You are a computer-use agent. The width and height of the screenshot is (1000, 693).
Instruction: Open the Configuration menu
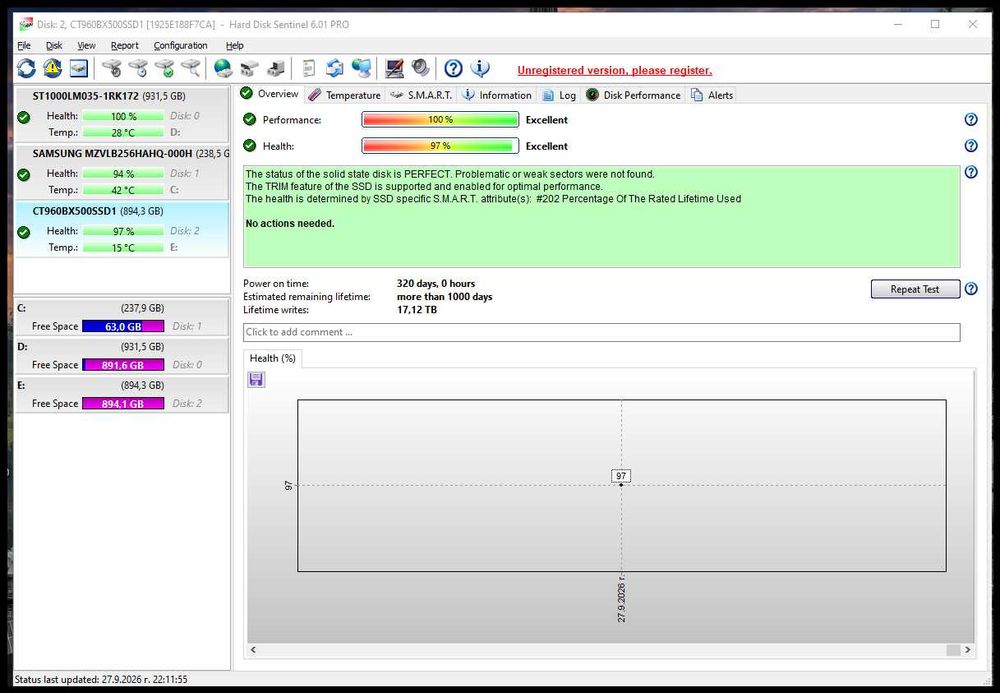pyautogui.click(x=180, y=45)
